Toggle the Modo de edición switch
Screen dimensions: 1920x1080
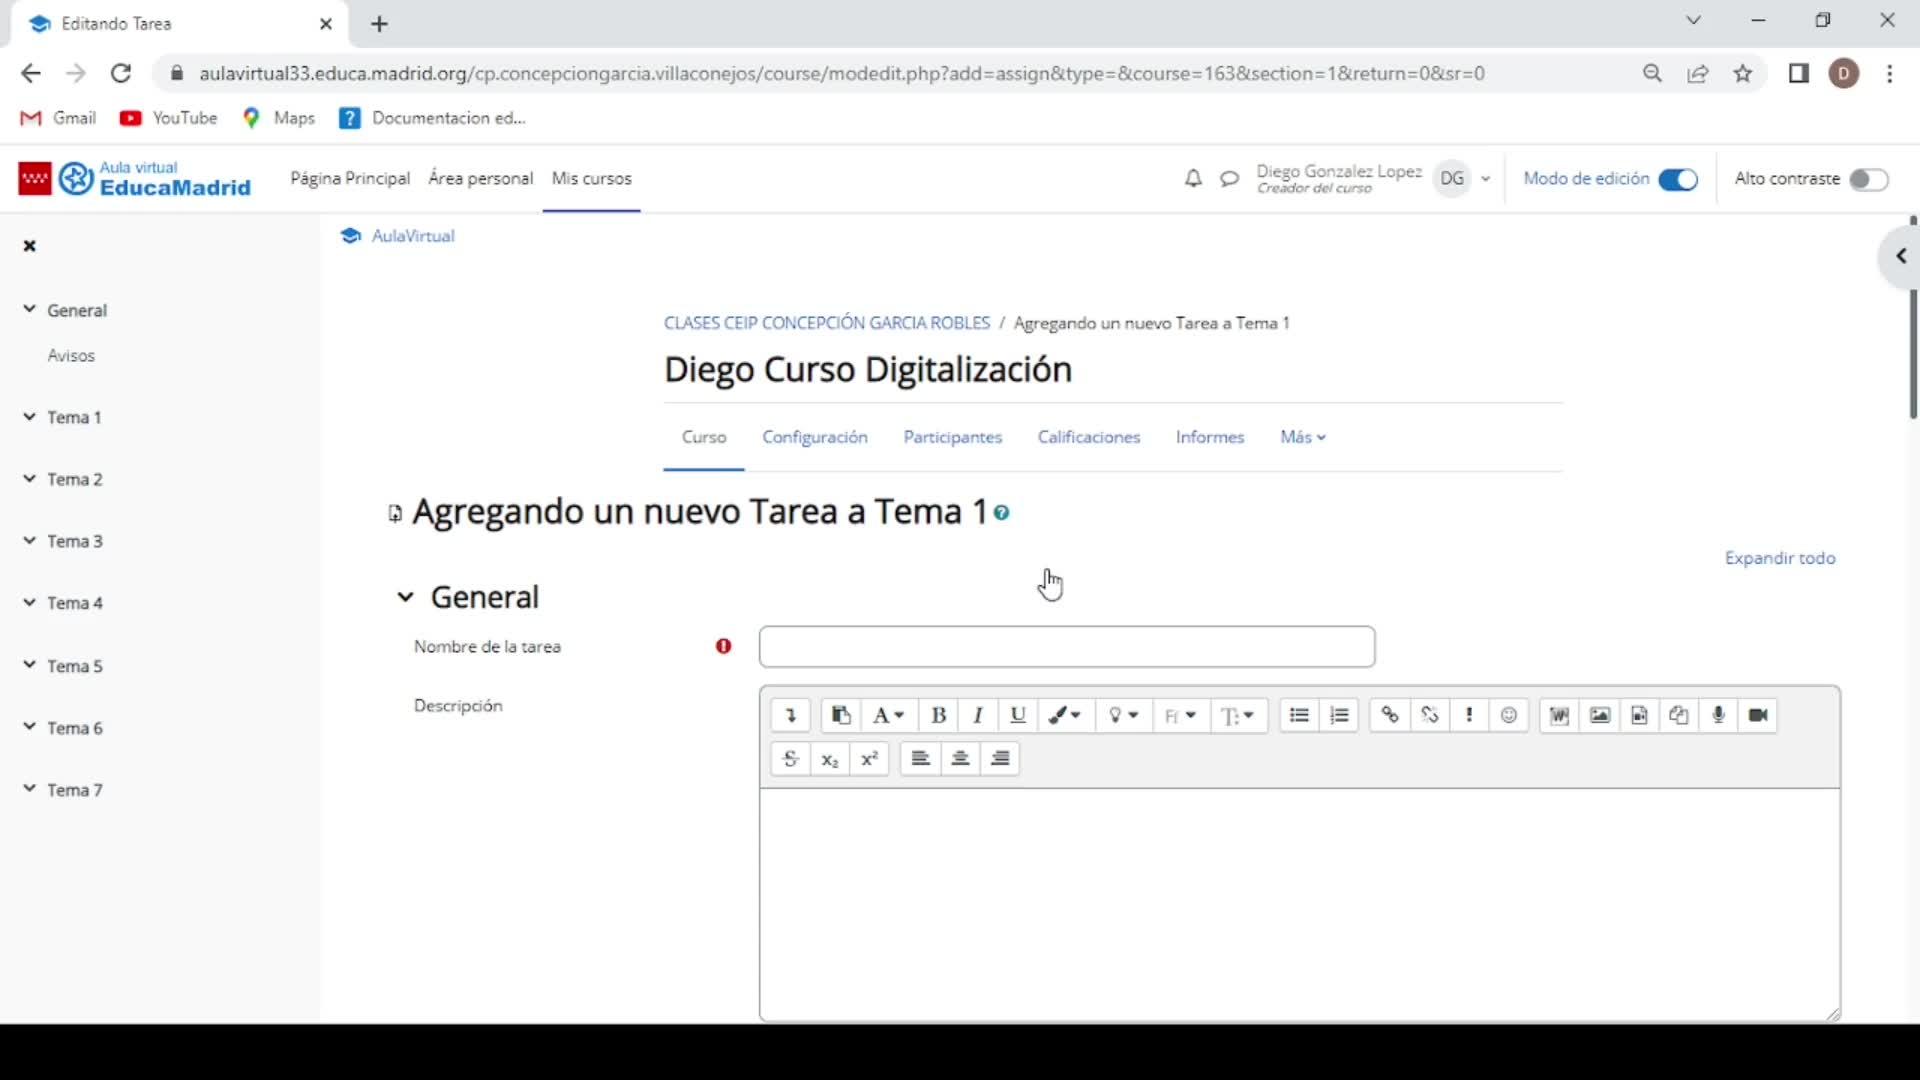tap(1677, 180)
